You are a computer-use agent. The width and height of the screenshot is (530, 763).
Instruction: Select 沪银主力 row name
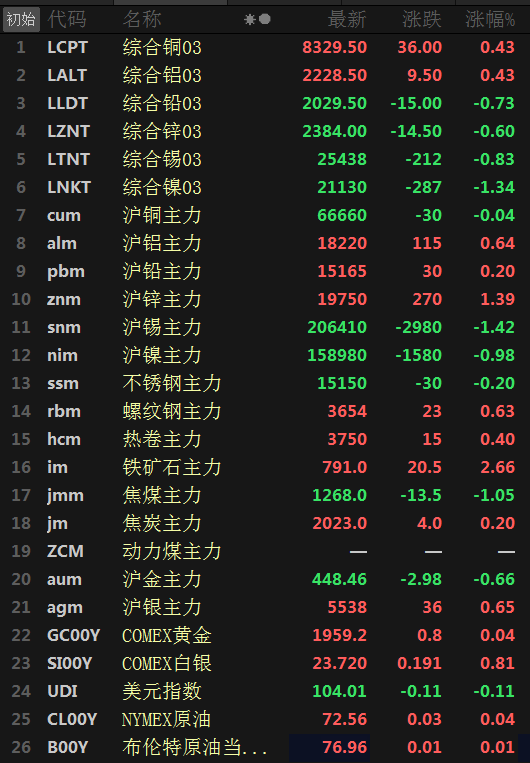coord(162,607)
